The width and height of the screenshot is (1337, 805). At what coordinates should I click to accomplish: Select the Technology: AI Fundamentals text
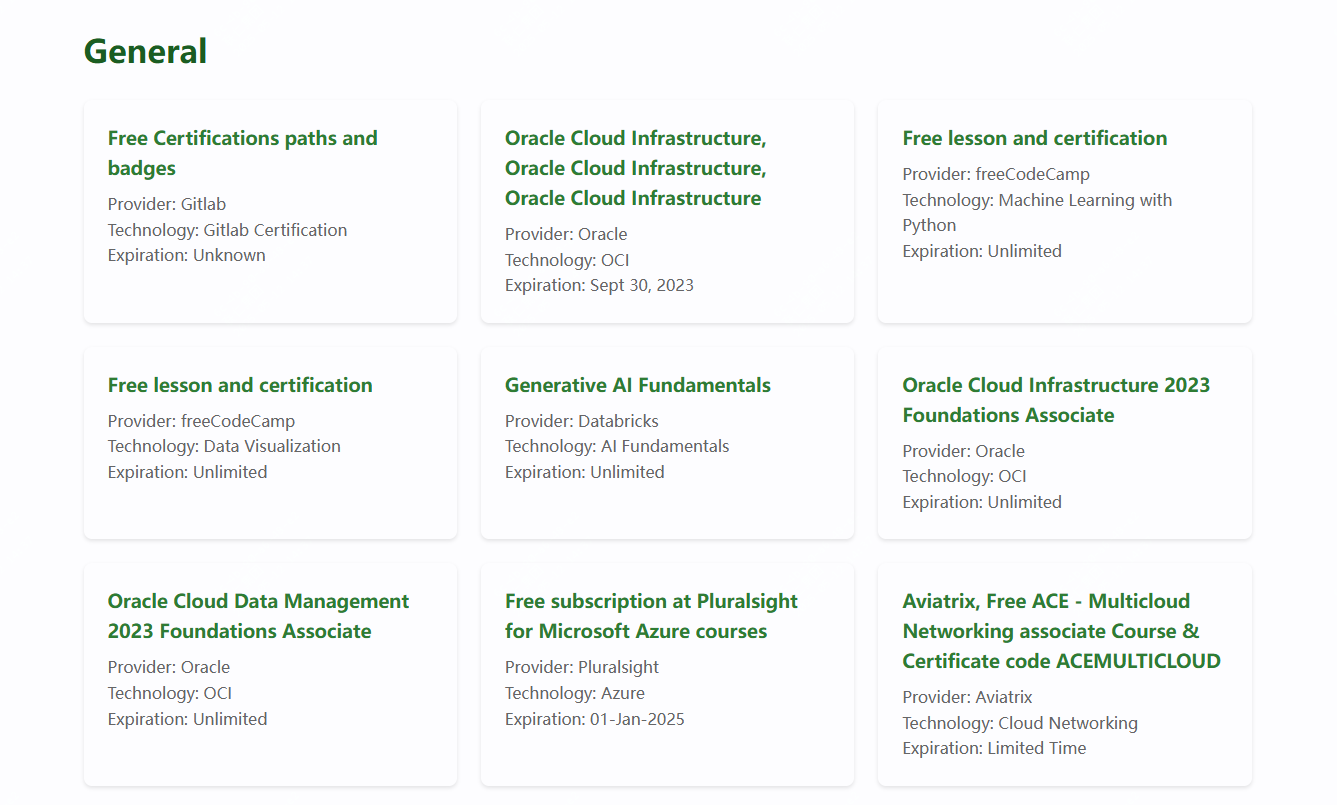pos(617,446)
